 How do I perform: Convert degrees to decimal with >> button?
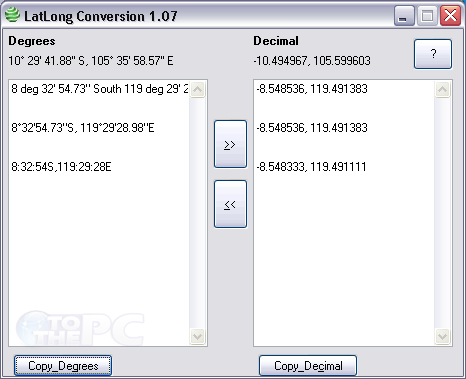click(230, 144)
